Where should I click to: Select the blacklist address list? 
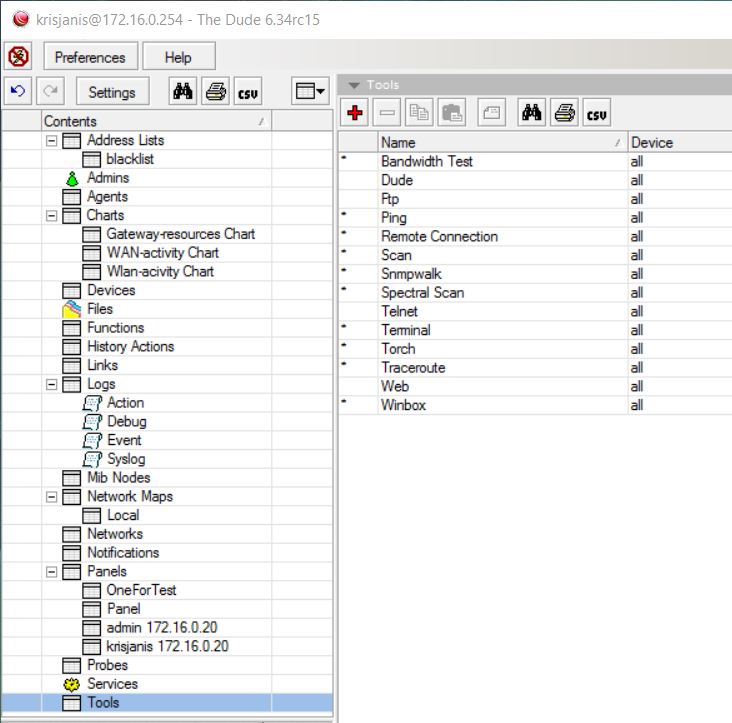point(130,159)
